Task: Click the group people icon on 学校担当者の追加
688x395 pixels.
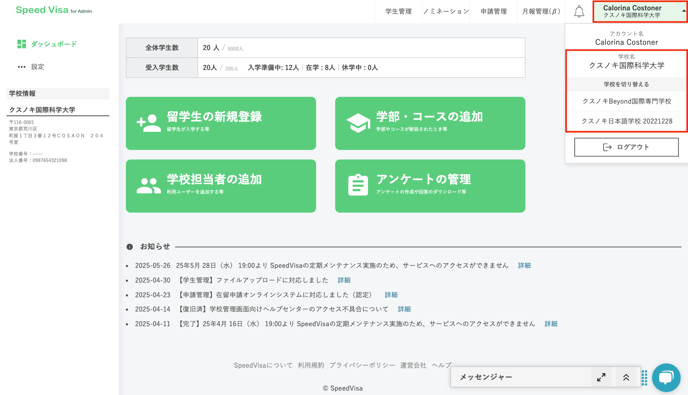Action: 149,186
